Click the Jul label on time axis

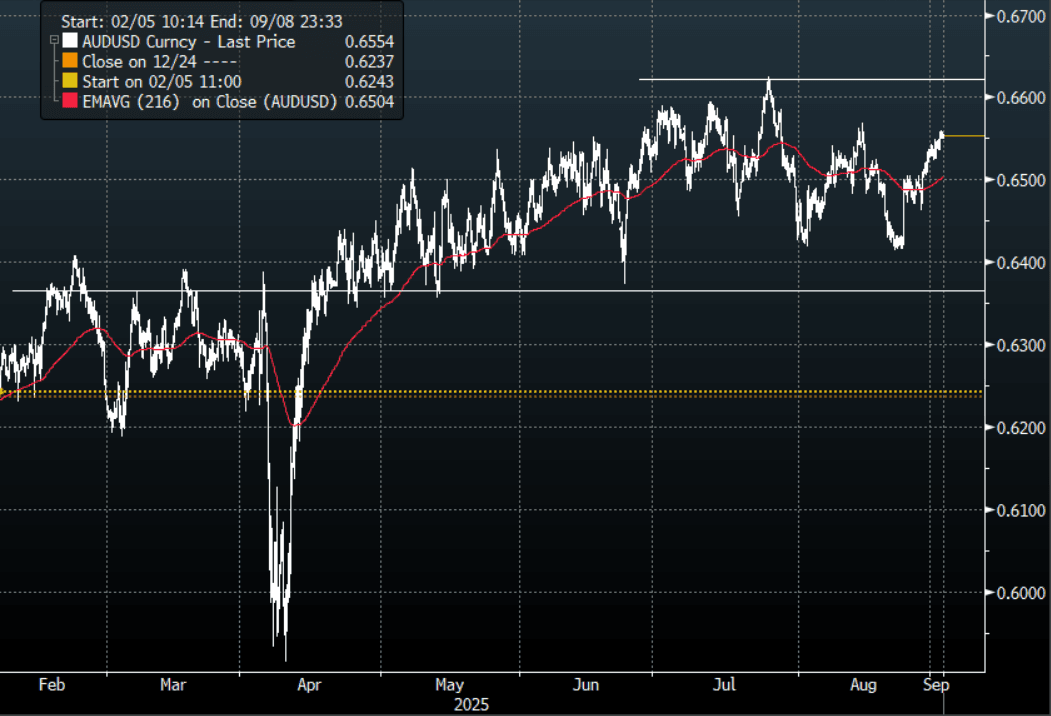725,685
